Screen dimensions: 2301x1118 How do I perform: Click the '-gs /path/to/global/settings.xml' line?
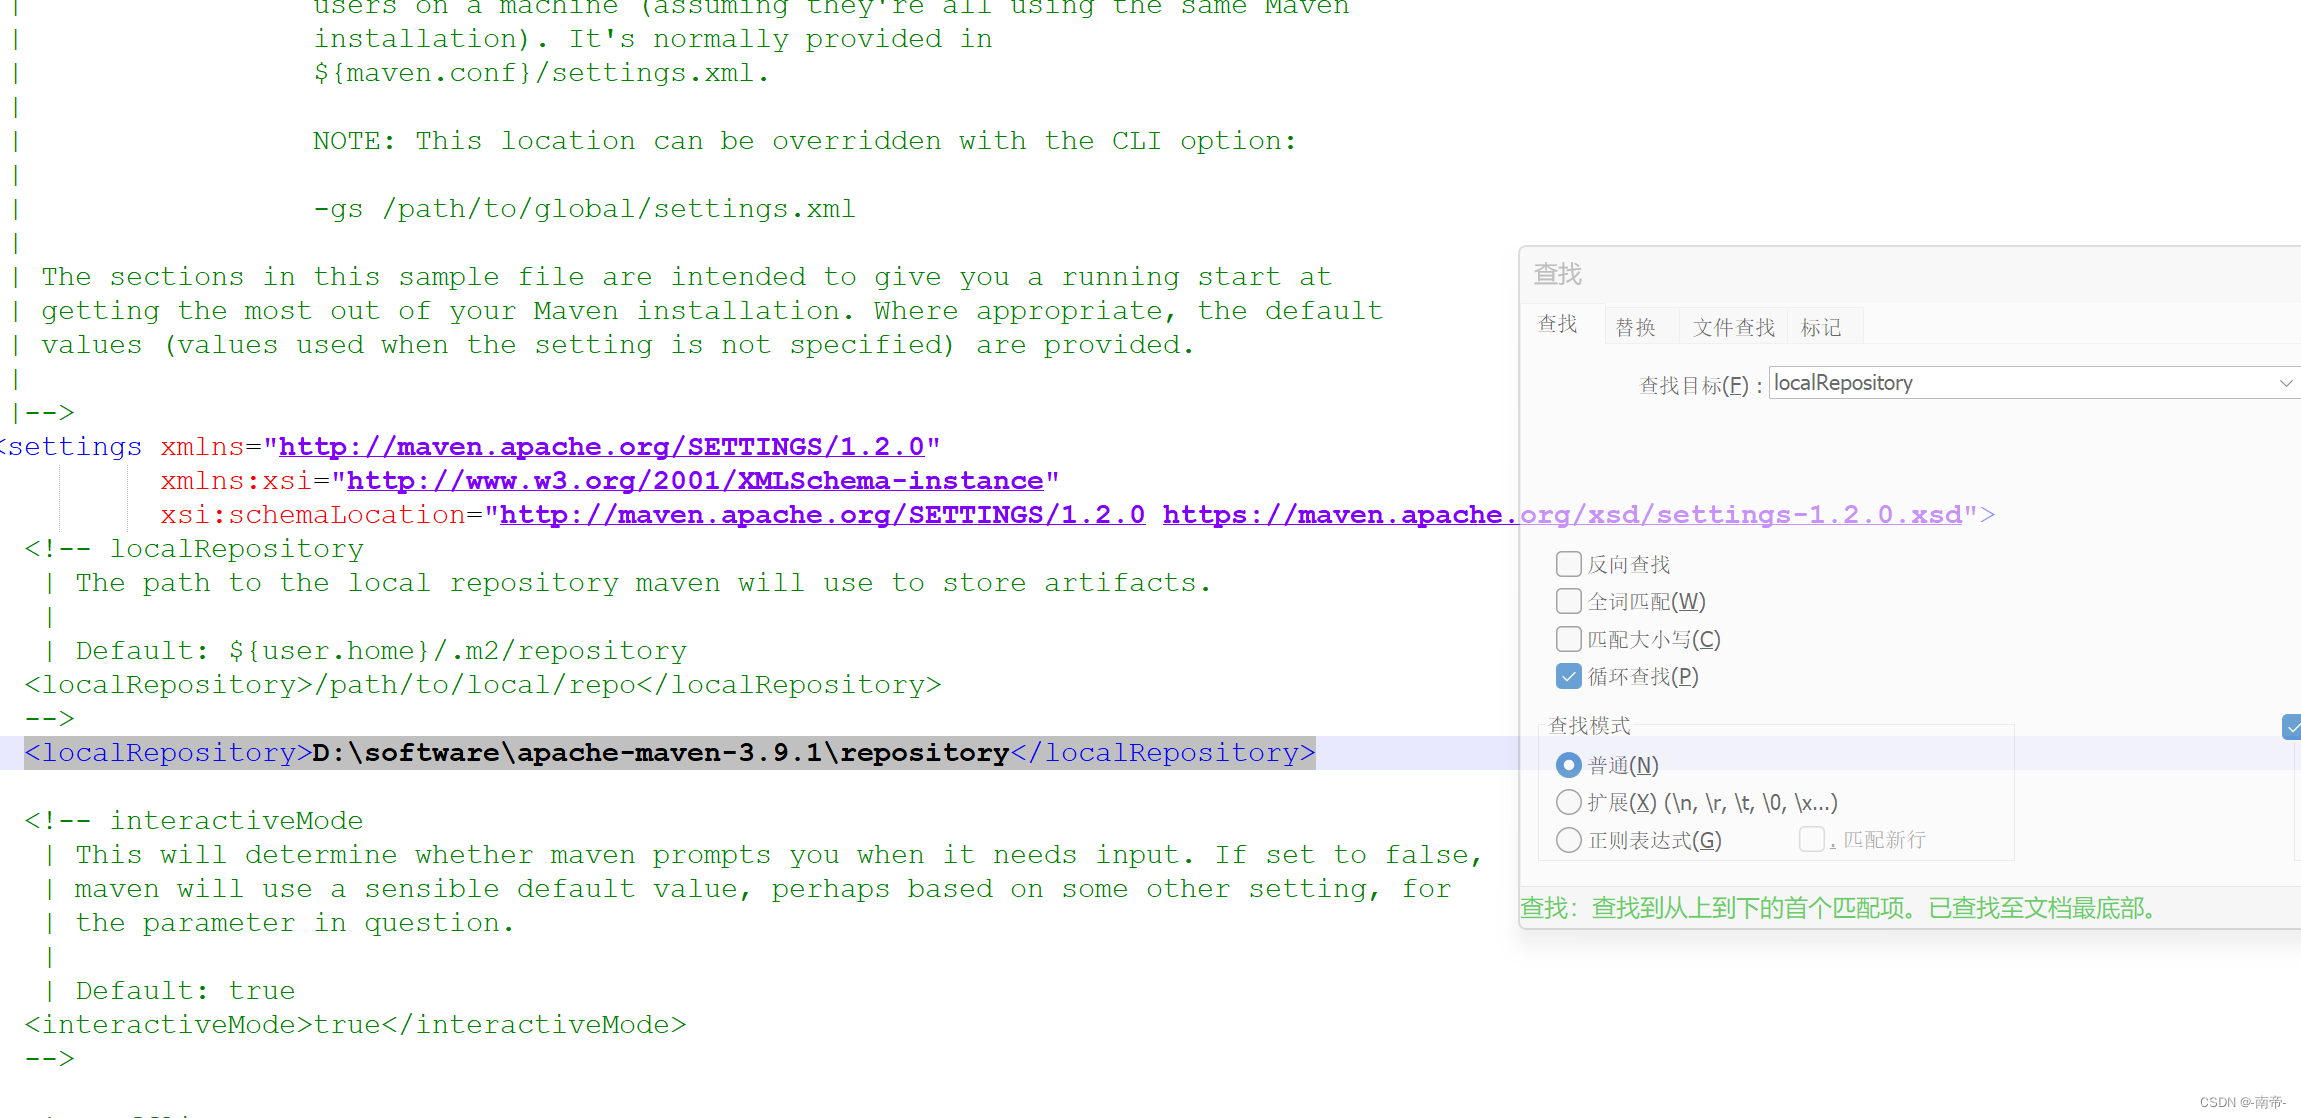[x=584, y=209]
